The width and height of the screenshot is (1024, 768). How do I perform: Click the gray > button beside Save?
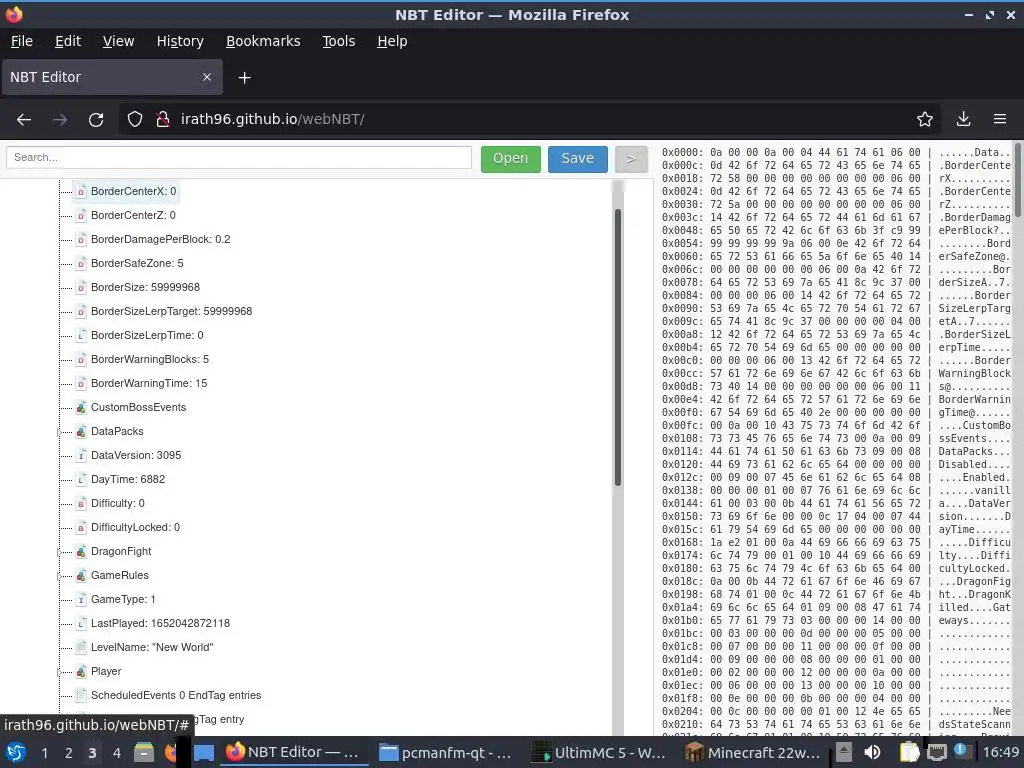[631, 159]
